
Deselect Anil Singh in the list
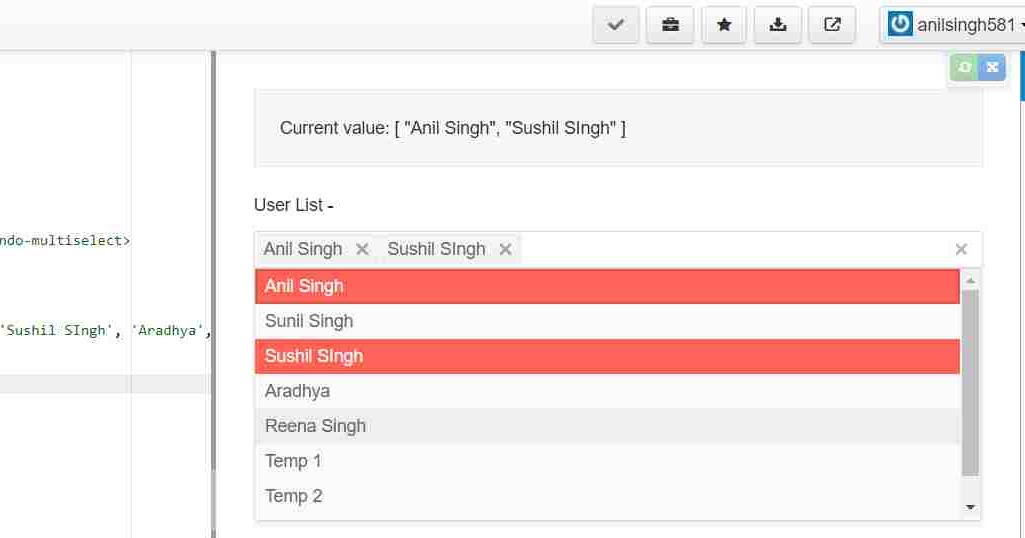607,286
